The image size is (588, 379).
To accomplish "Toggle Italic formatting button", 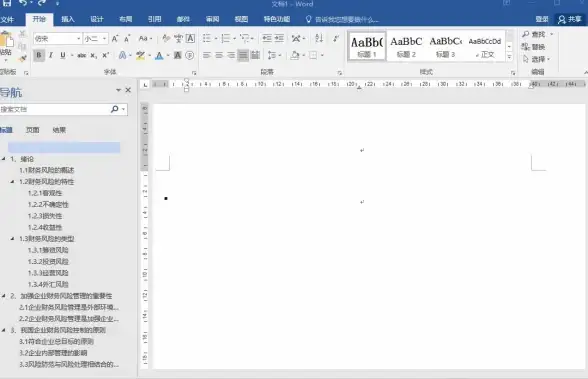I will point(51,55).
